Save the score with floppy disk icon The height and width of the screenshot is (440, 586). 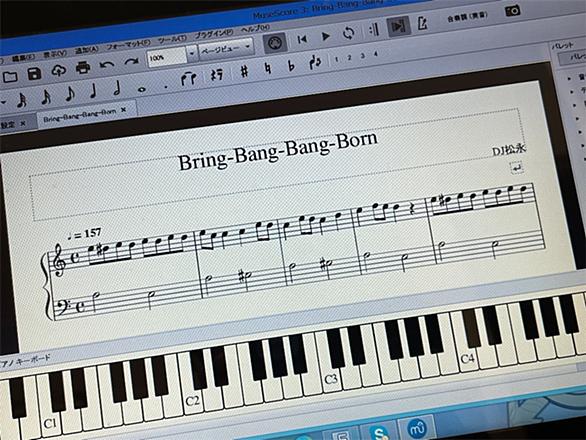[x=34, y=73]
